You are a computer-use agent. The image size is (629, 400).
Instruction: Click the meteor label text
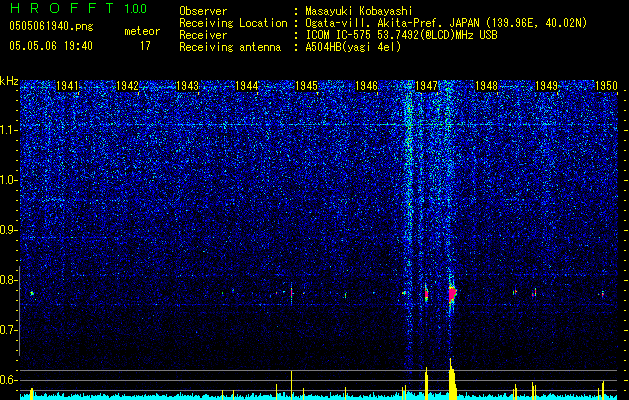(142, 31)
